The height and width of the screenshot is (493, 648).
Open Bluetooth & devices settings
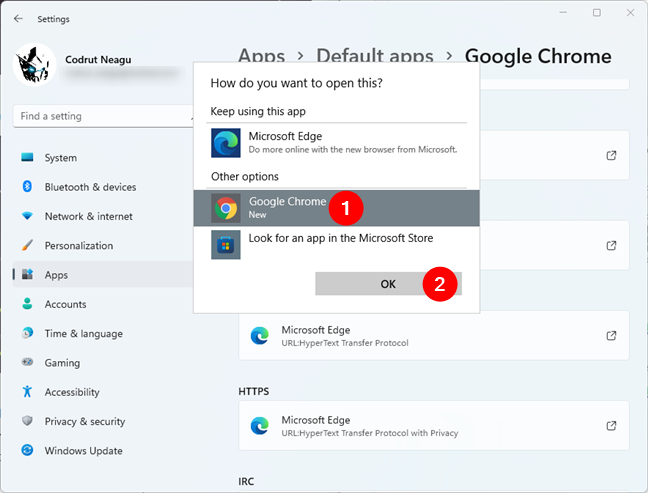(x=103, y=187)
